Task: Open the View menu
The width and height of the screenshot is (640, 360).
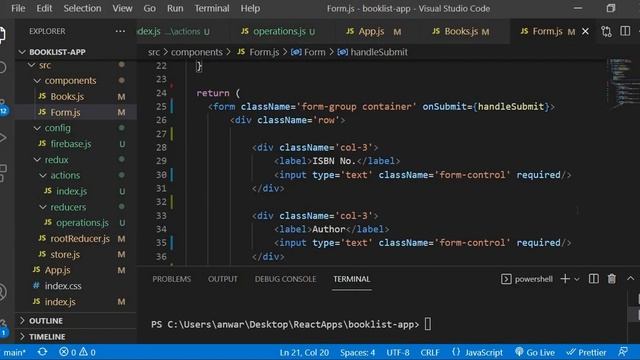Action: [122, 8]
